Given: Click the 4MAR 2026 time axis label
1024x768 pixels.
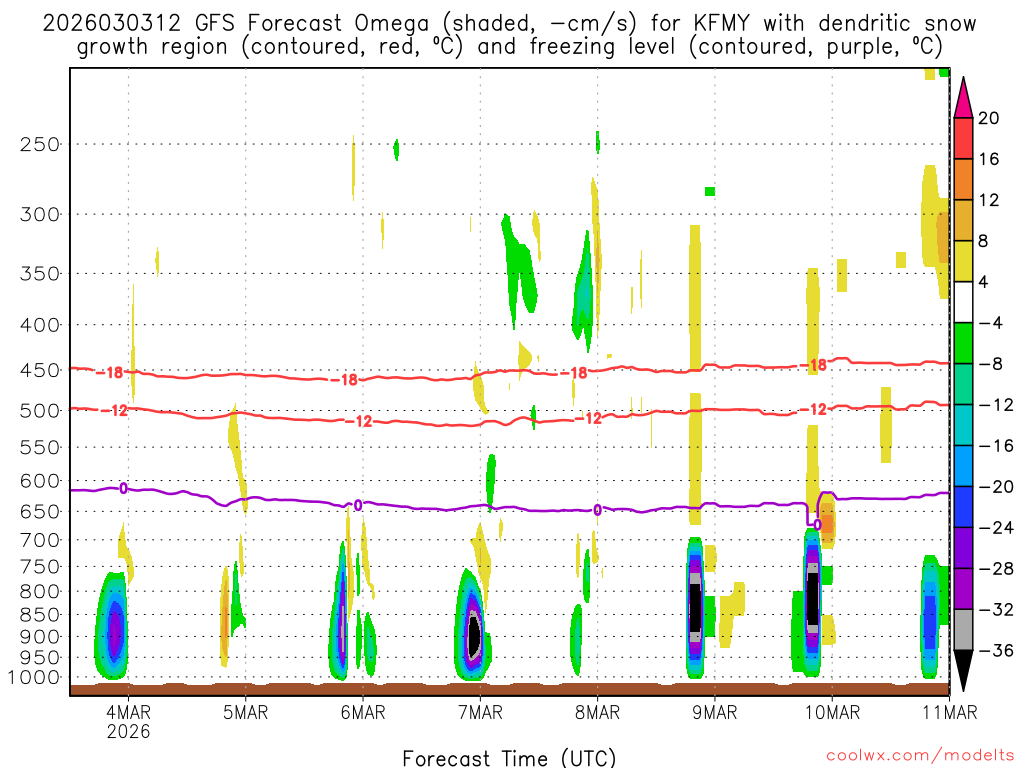Looking at the screenshot, I should (x=128, y=721).
